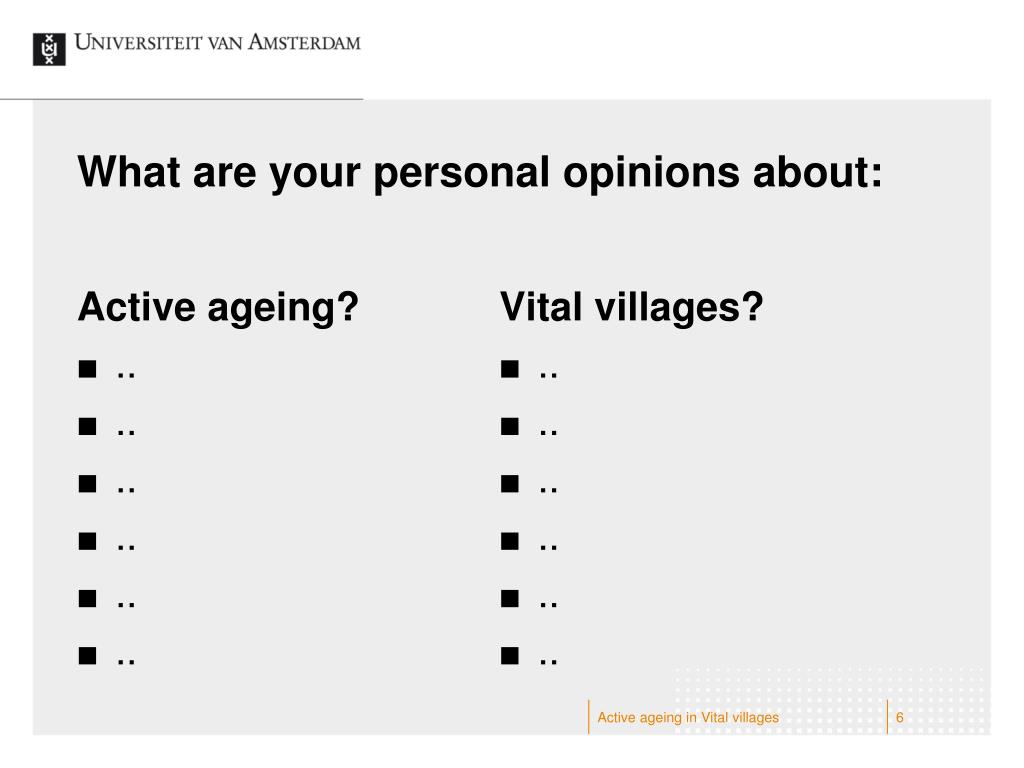The height and width of the screenshot is (768, 1024).
Task: Click the University of Amsterdam crest logo
Action: [x=49, y=50]
